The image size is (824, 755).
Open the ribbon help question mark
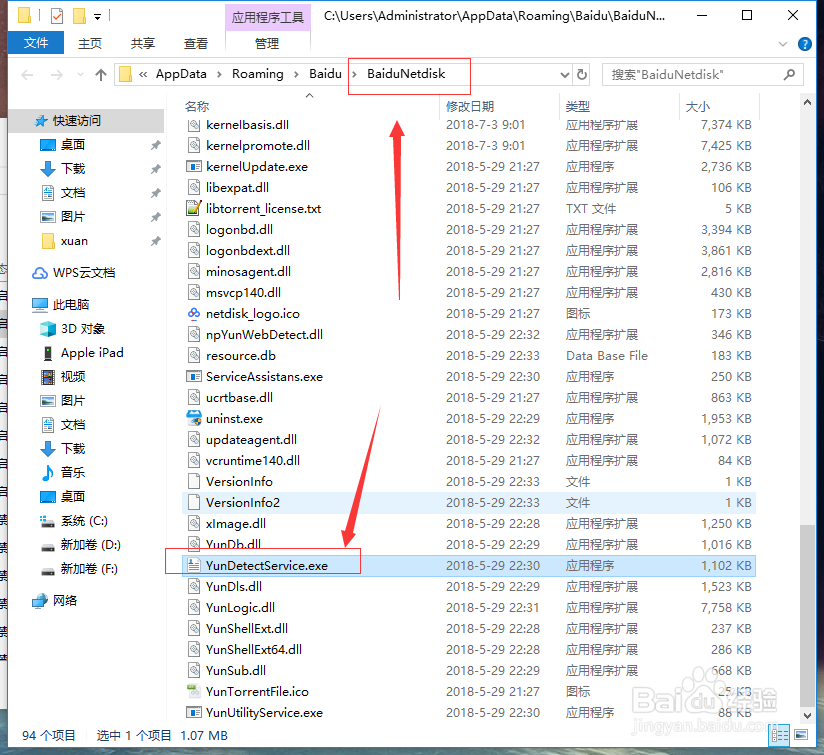[804, 44]
